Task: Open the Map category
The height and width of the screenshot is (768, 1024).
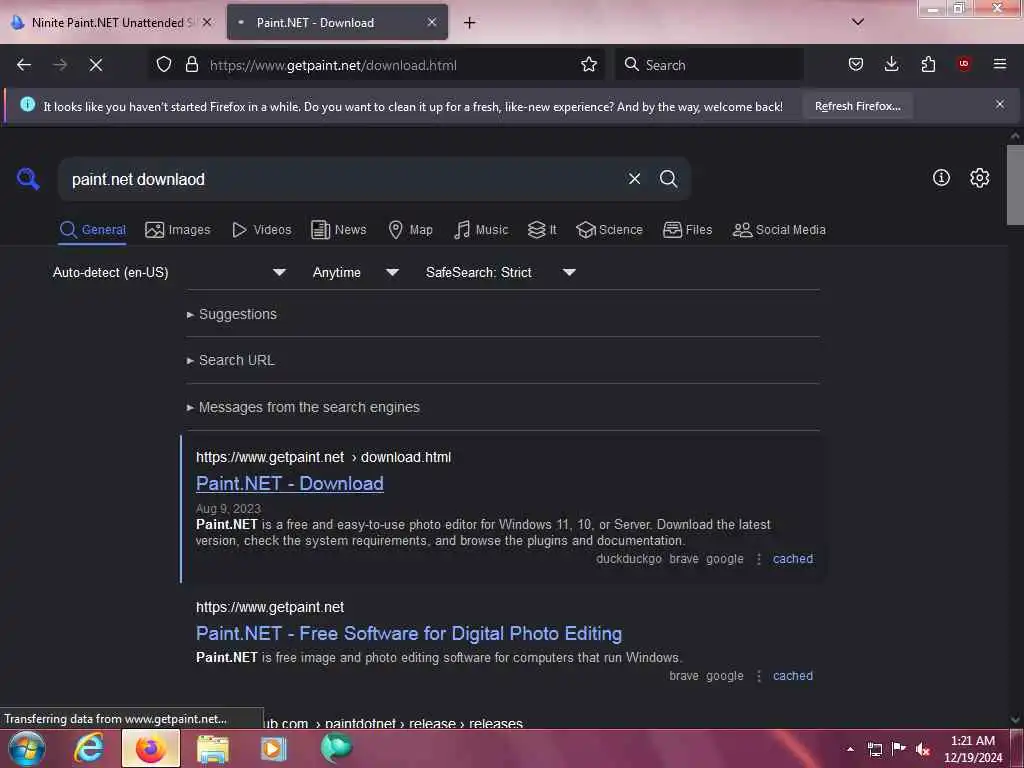Action: pyautogui.click(x=410, y=230)
